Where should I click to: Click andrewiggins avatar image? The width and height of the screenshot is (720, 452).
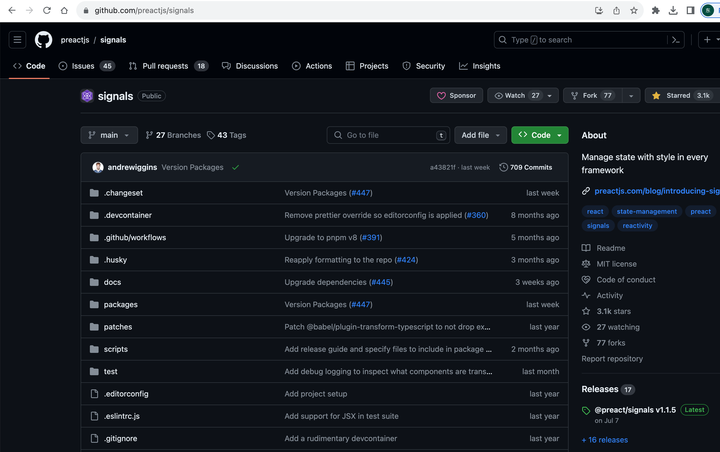[98, 167]
